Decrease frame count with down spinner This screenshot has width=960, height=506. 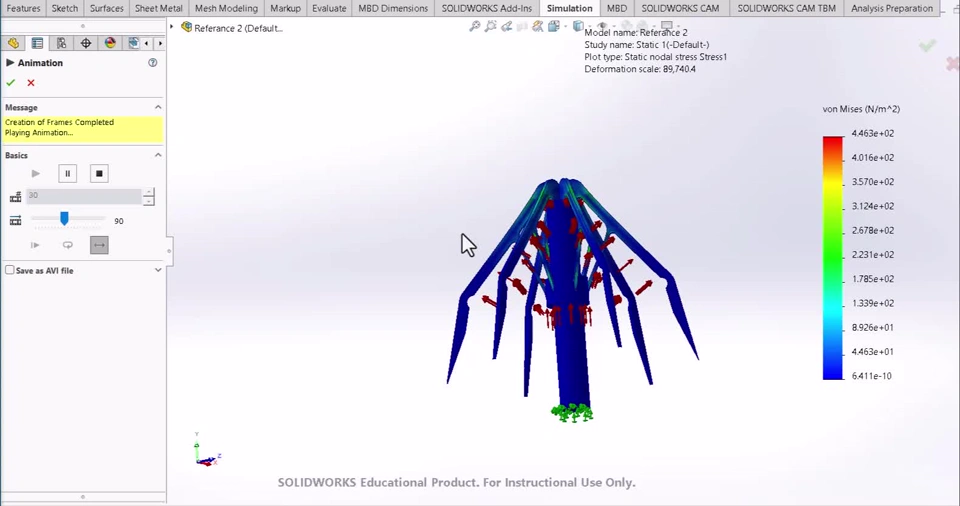pos(148,200)
